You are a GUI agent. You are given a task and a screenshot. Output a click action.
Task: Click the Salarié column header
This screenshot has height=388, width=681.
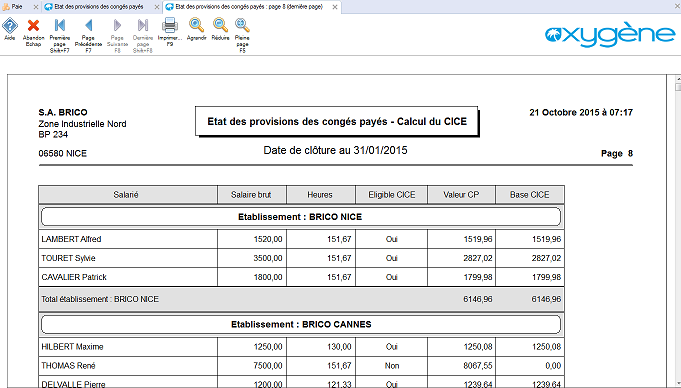pyautogui.click(x=128, y=195)
